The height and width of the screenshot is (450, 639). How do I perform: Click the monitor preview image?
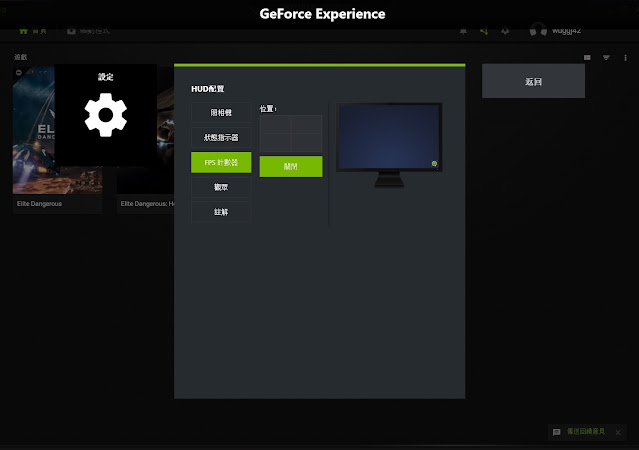tap(389, 145)
